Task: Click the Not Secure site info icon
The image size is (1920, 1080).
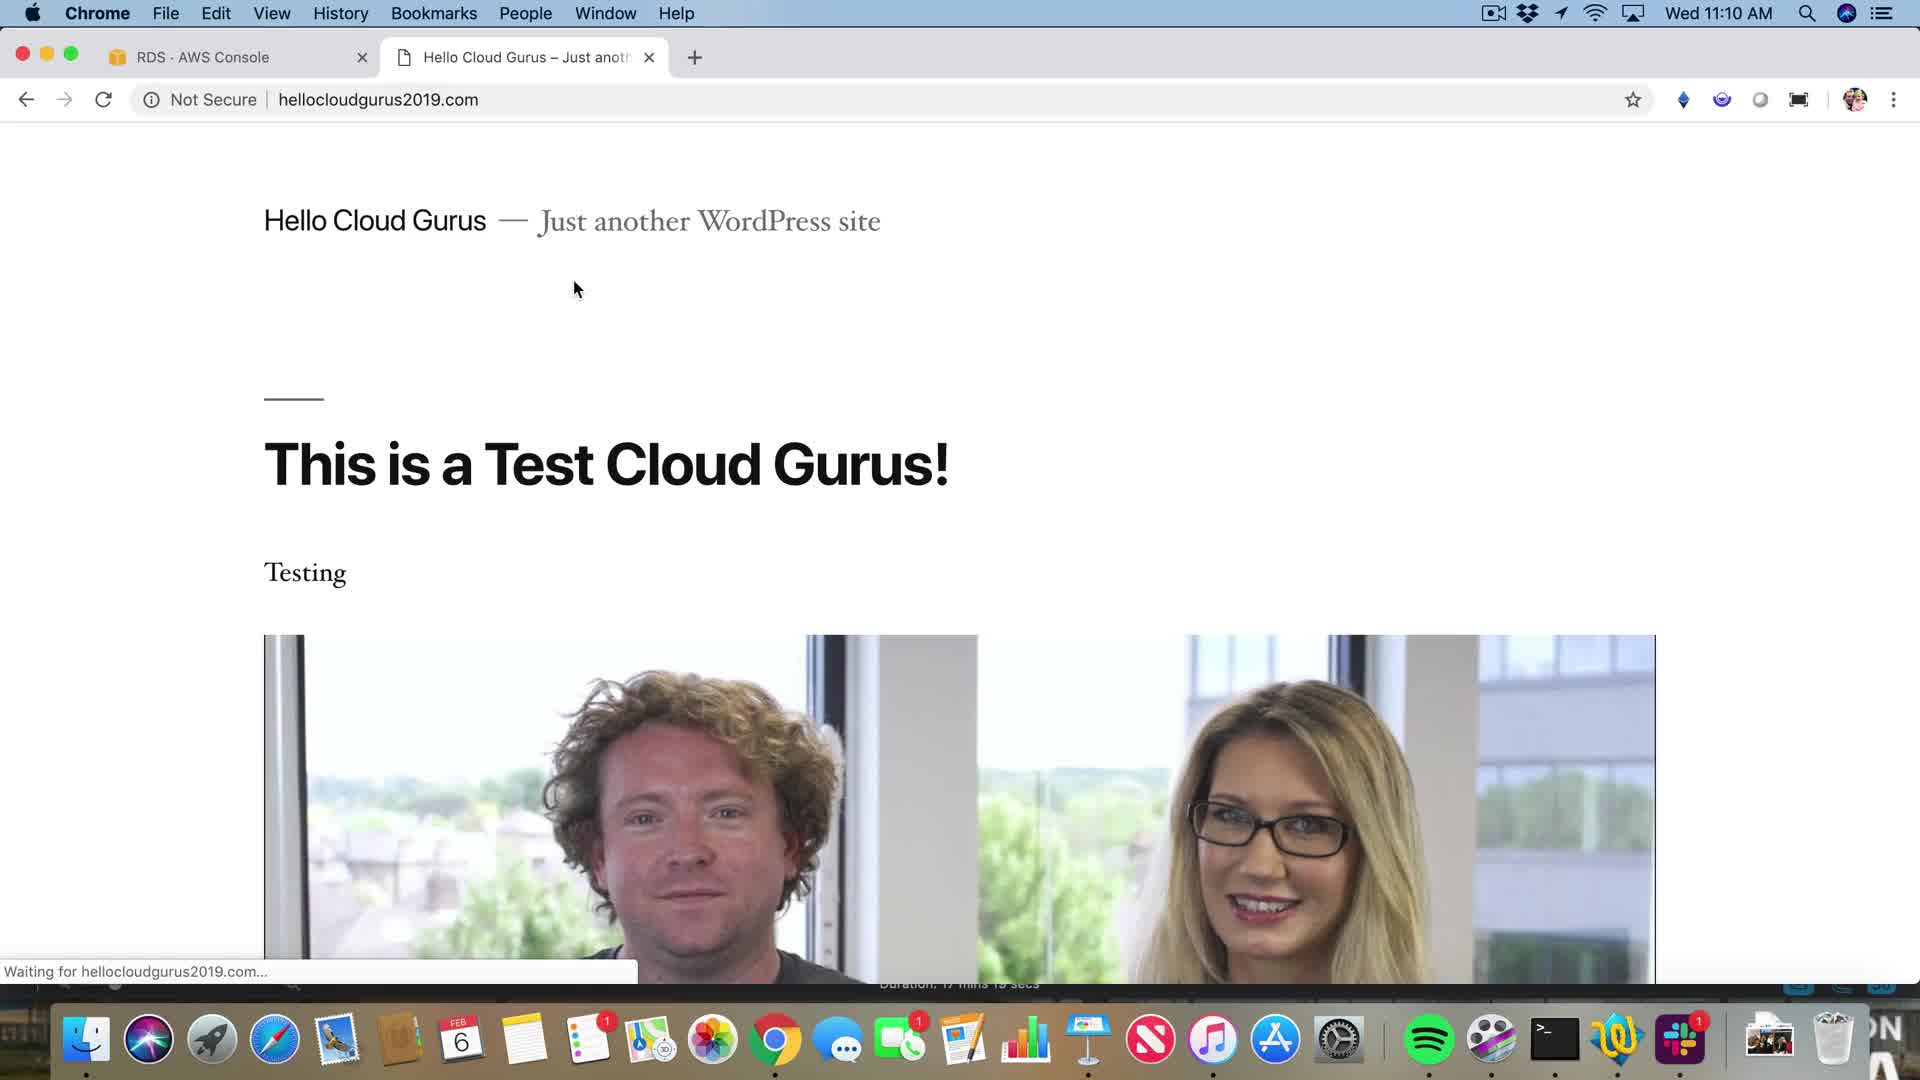Action: pyautogui.click(x=151, y=99)
